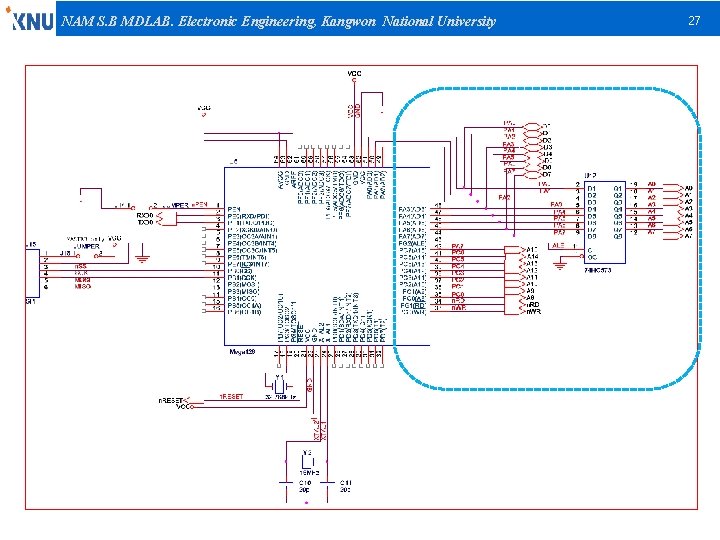Select the red PC0 net label
Screen dimensions: 720x540
tap(457, 294)
